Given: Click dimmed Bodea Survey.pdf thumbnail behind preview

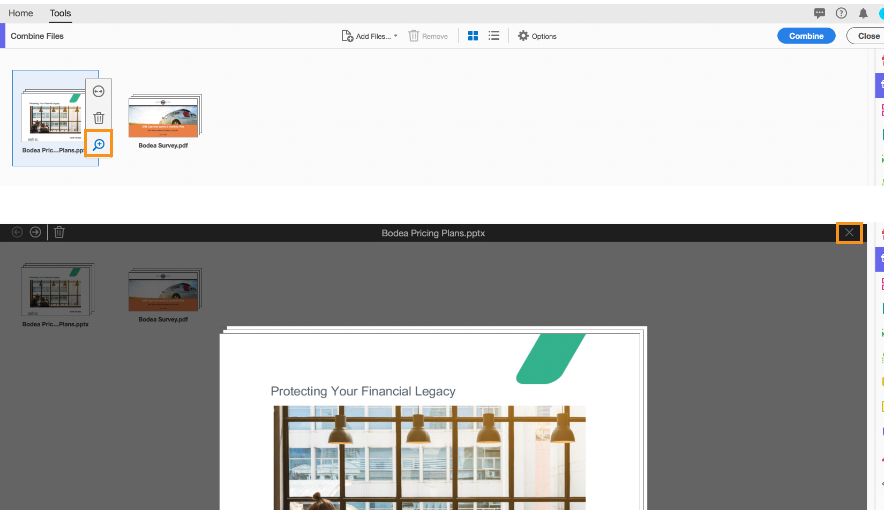Looking at the screenshot, I should (164, 290).
